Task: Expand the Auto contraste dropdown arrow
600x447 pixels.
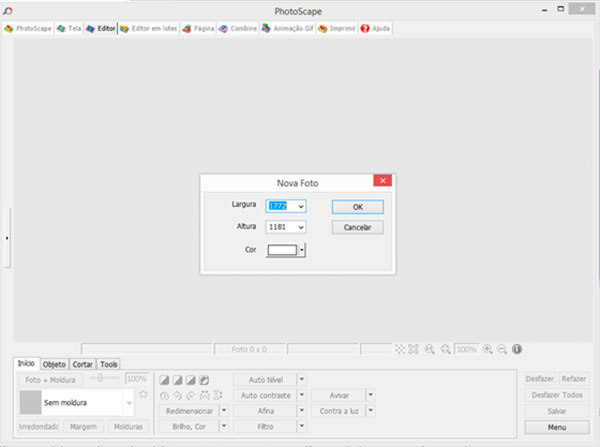Action: tap(302, 395)
